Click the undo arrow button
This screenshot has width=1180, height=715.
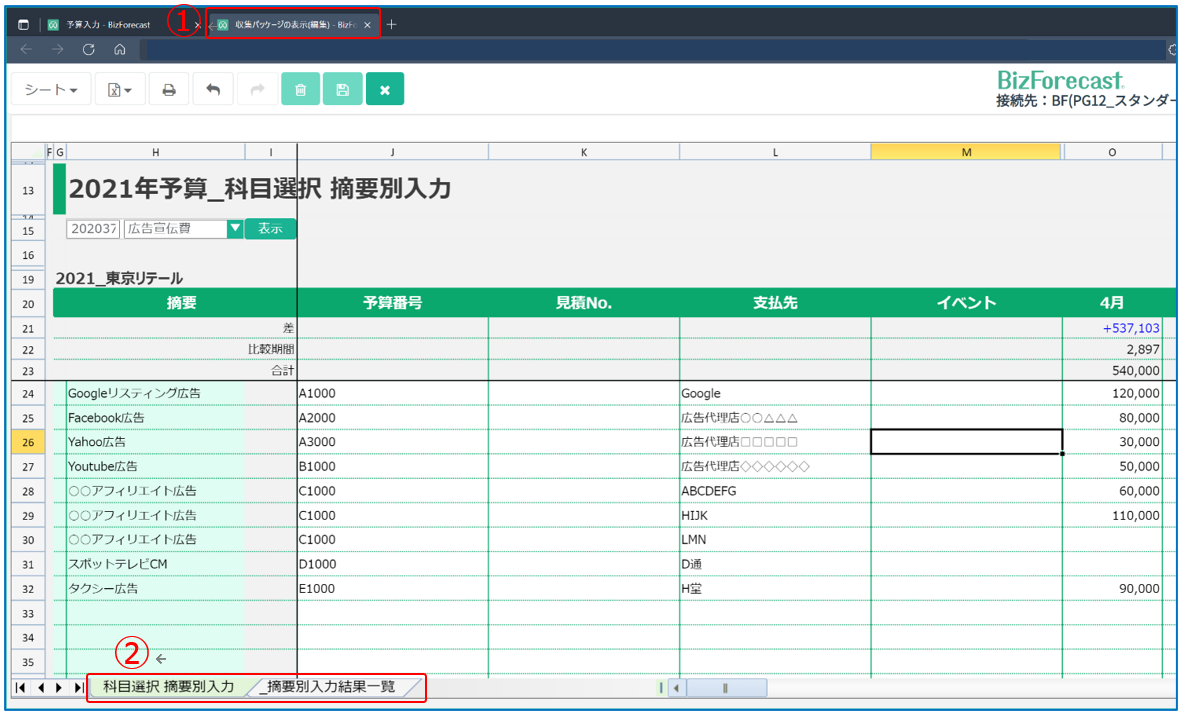pyautogui.click(x=213, y=90)
